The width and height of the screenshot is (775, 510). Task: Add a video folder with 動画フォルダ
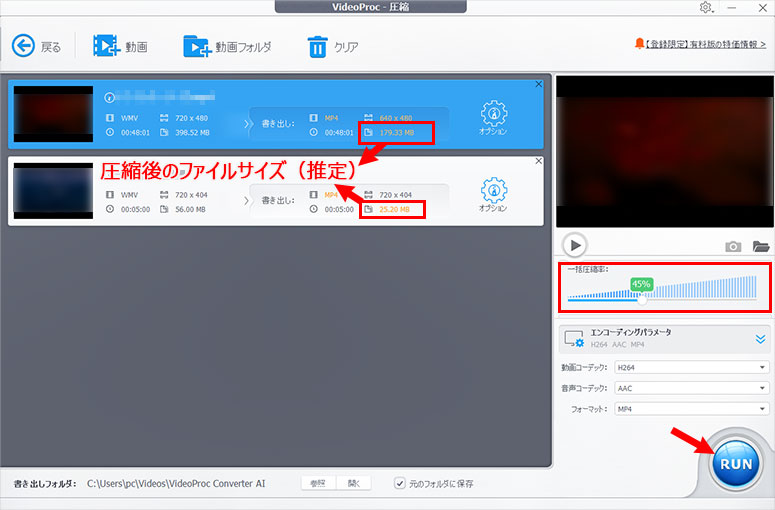coord(196,46)
